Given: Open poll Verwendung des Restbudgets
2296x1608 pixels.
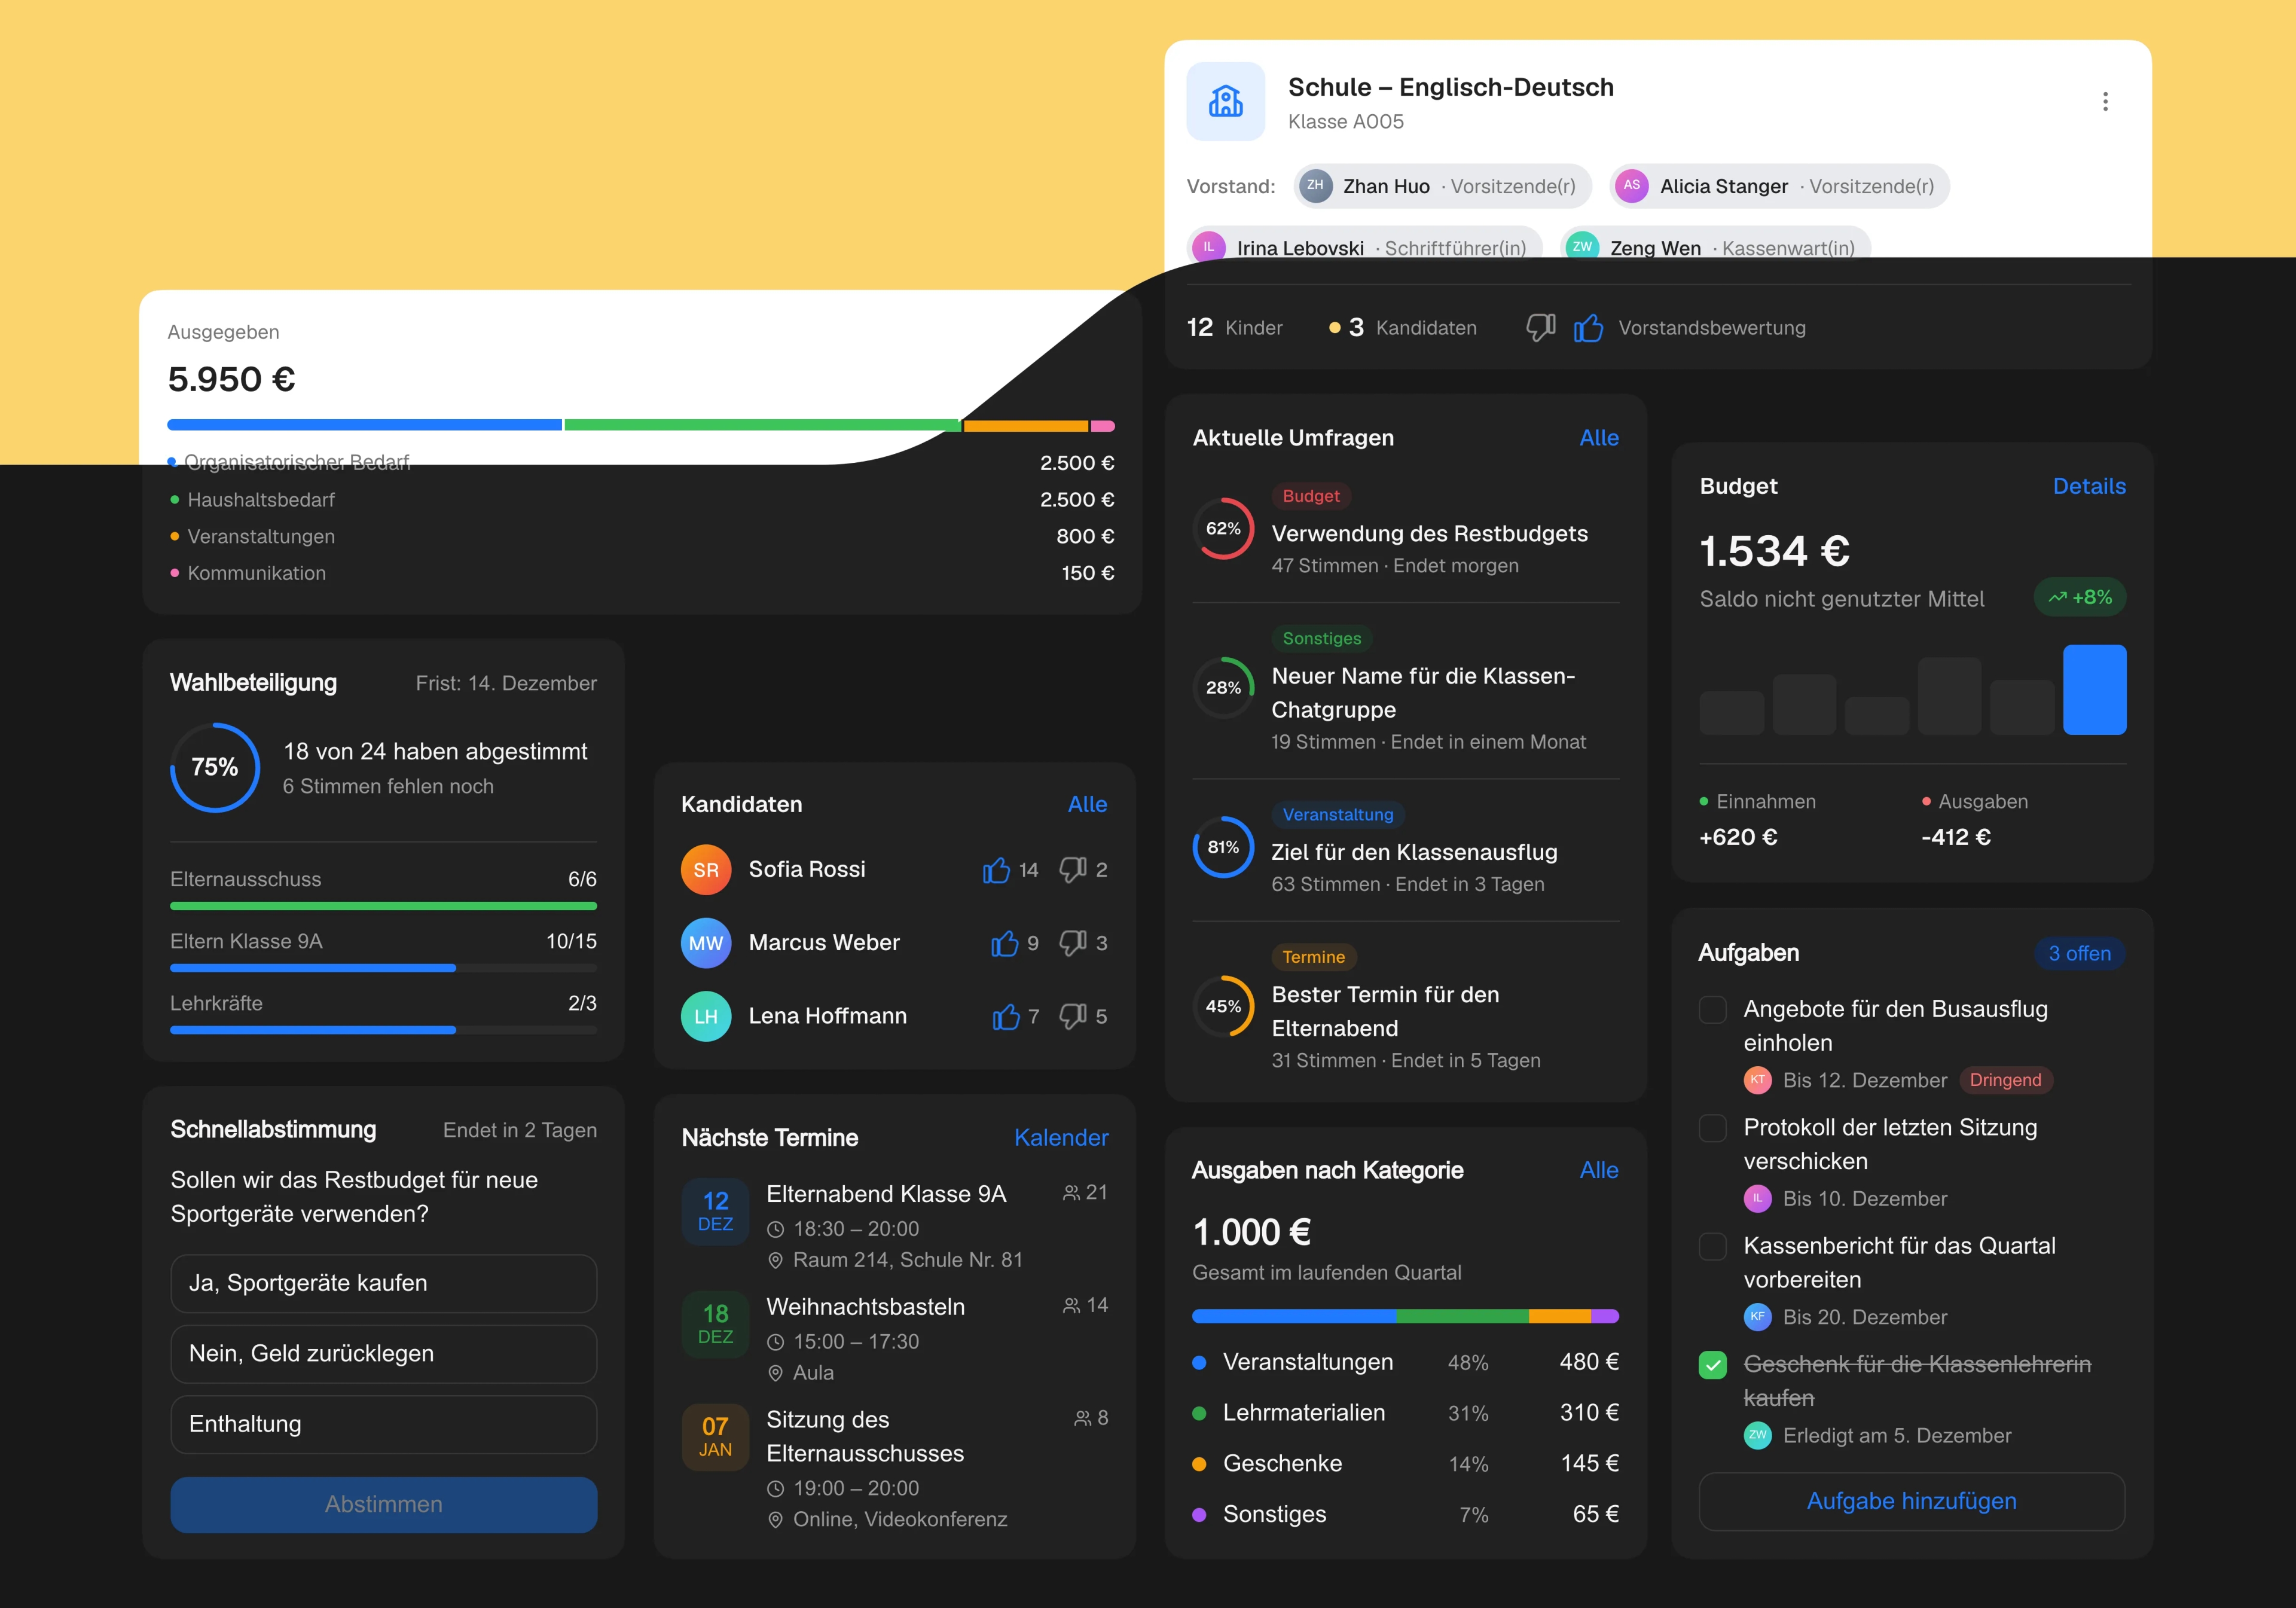Looking at the screenshot, I should tap(1405, 531).
